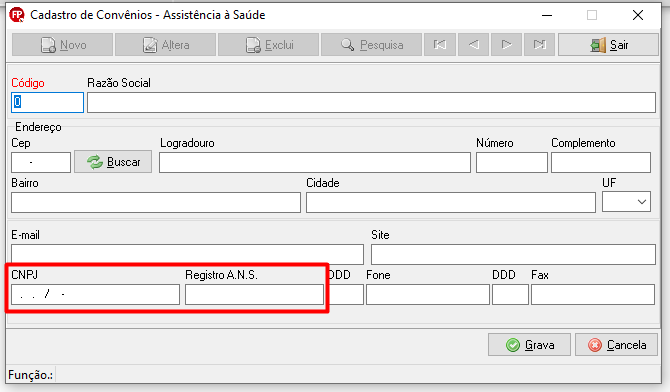Click the Razão Social text field

click(x=371, y=103)
